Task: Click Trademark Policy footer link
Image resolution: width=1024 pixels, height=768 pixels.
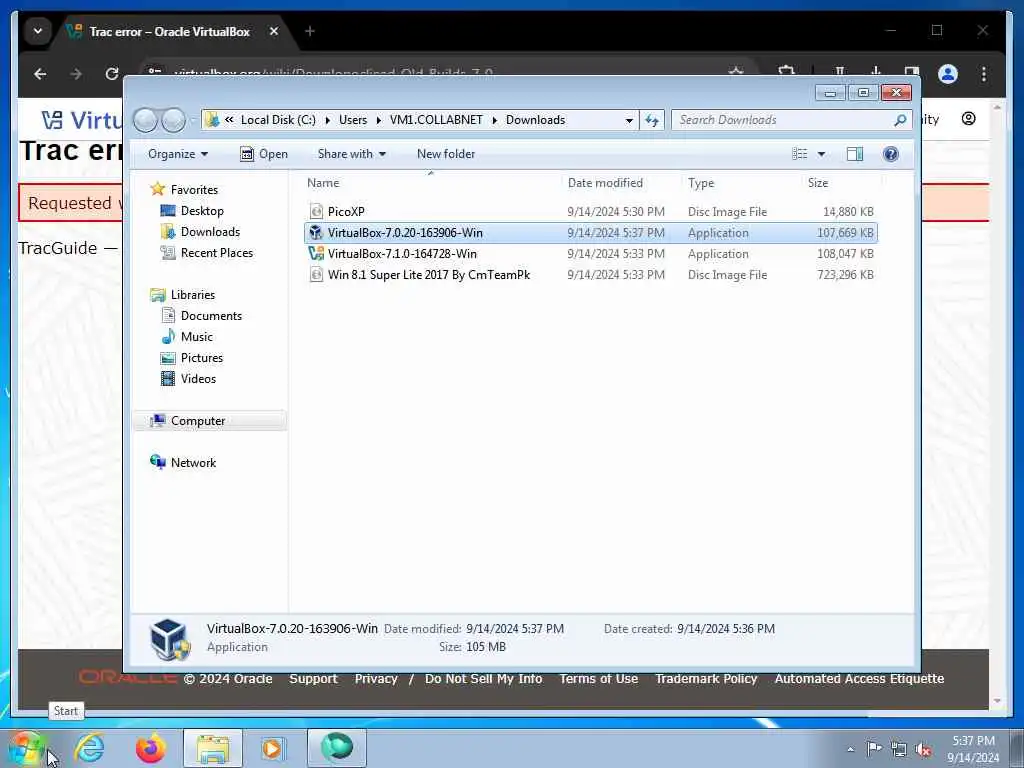Action: coord(707,679)
